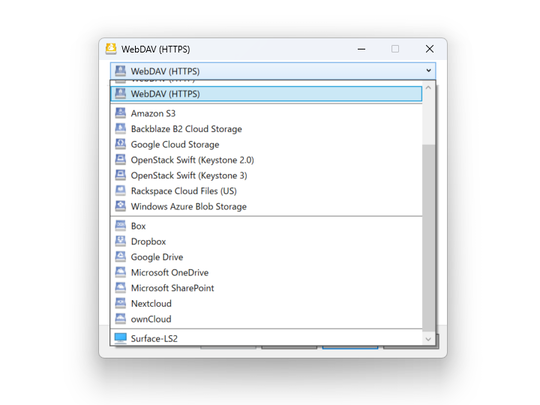Click the list scrollbar down arrow
The width and height of the screenshot is (540, 405).
pos(428,339)
